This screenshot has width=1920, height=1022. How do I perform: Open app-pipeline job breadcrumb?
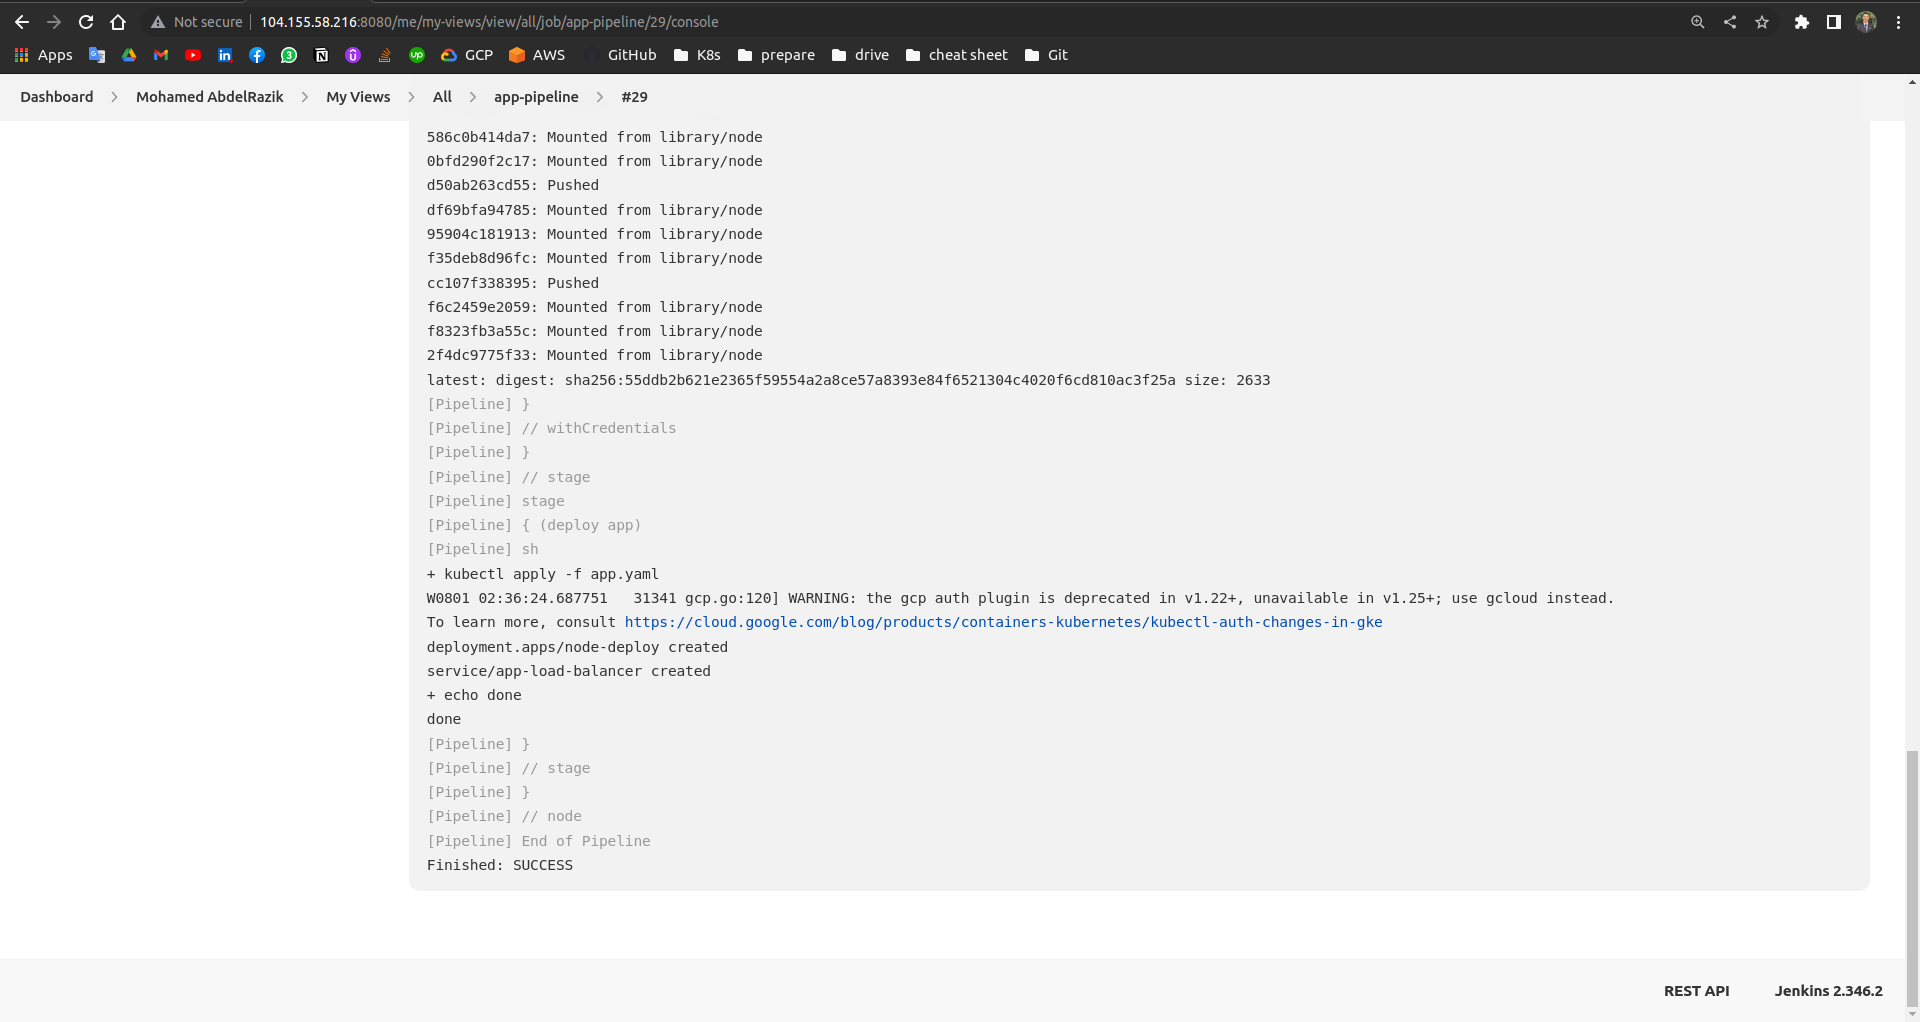pyautogui.click(x=536, y=97)
